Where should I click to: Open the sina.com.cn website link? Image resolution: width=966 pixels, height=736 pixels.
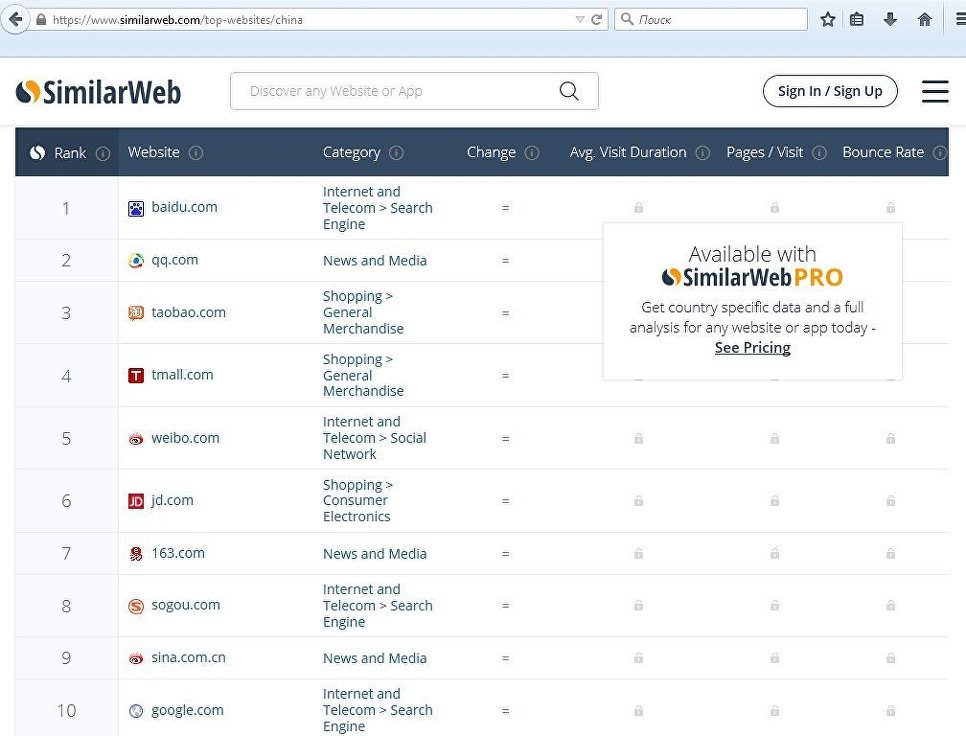coord(189,657)
